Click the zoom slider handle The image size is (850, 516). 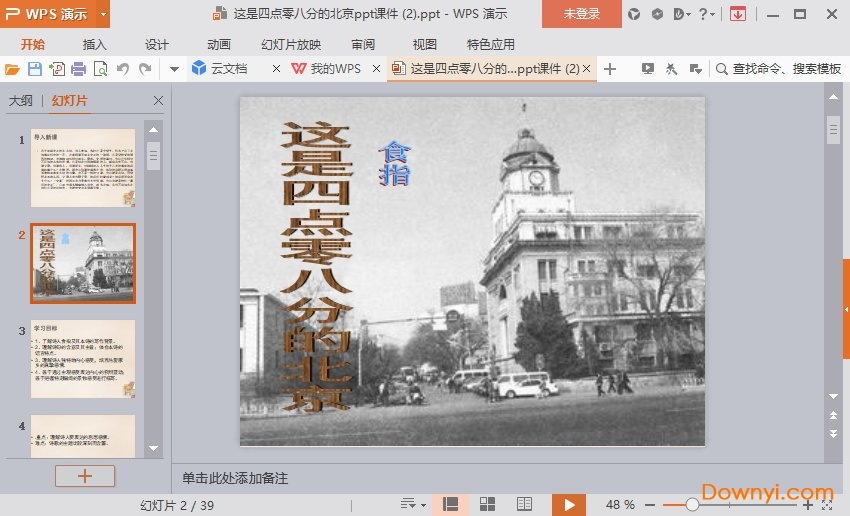(x=692, y=505)
